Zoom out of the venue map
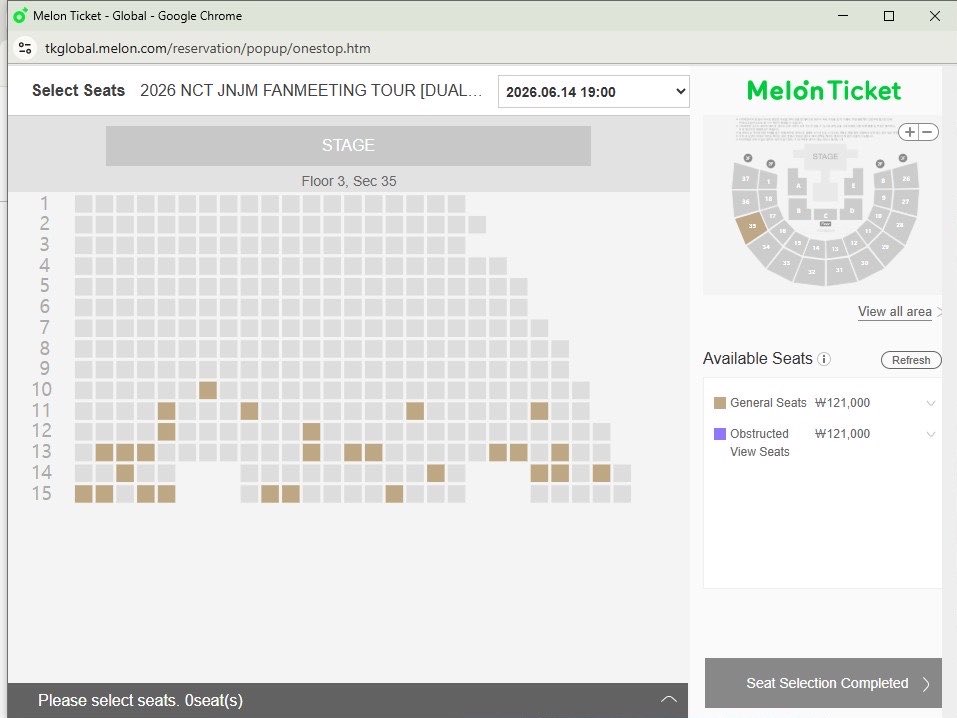 928,132
